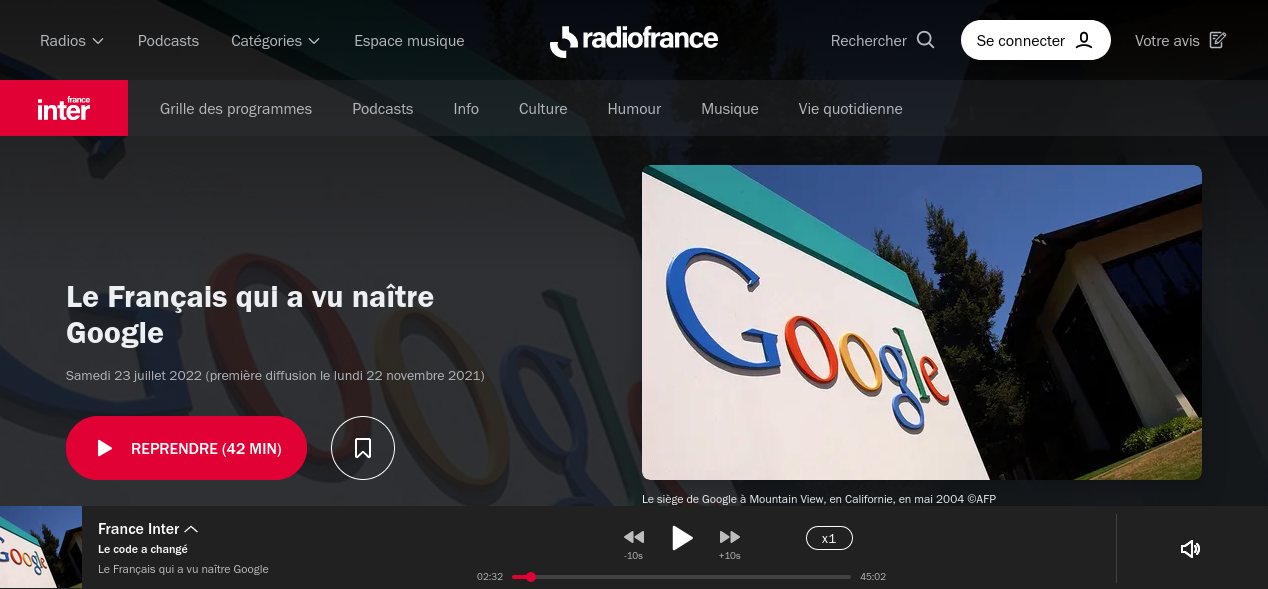Click the Radio France logo
This screenshot has height=589, width=1268.
coord(633,41)
